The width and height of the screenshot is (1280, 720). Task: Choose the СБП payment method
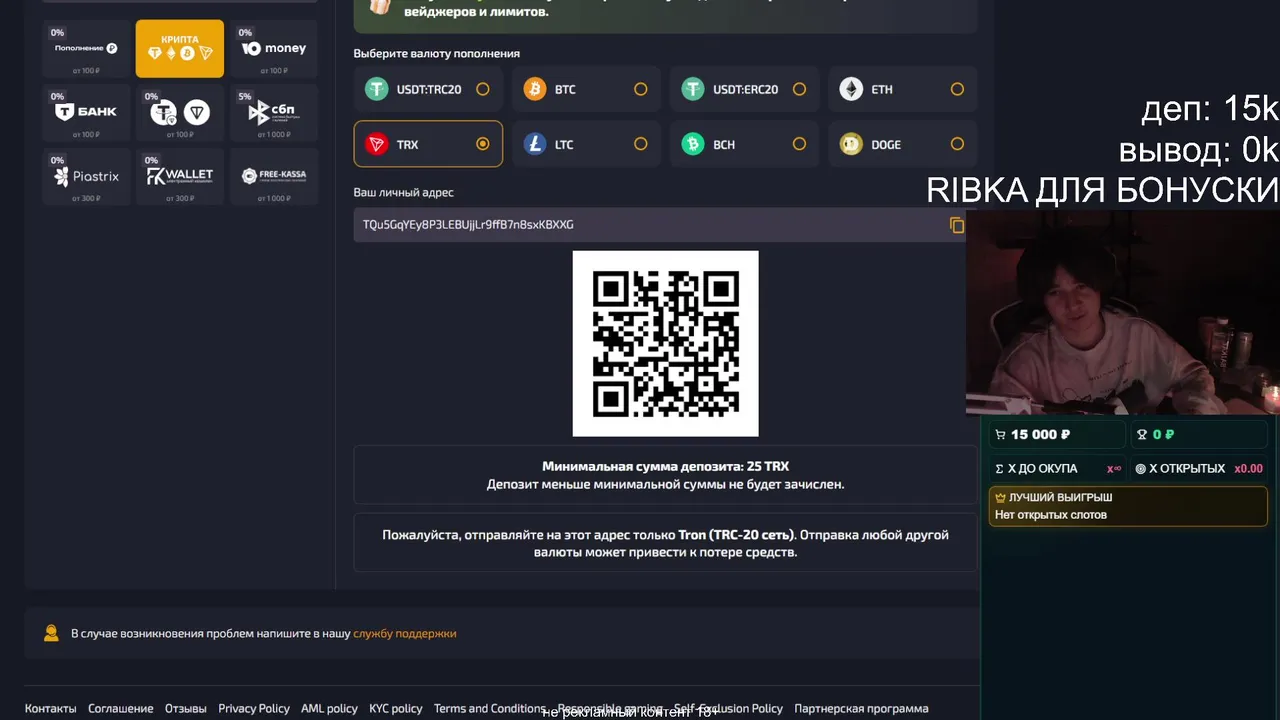point(274,112)
